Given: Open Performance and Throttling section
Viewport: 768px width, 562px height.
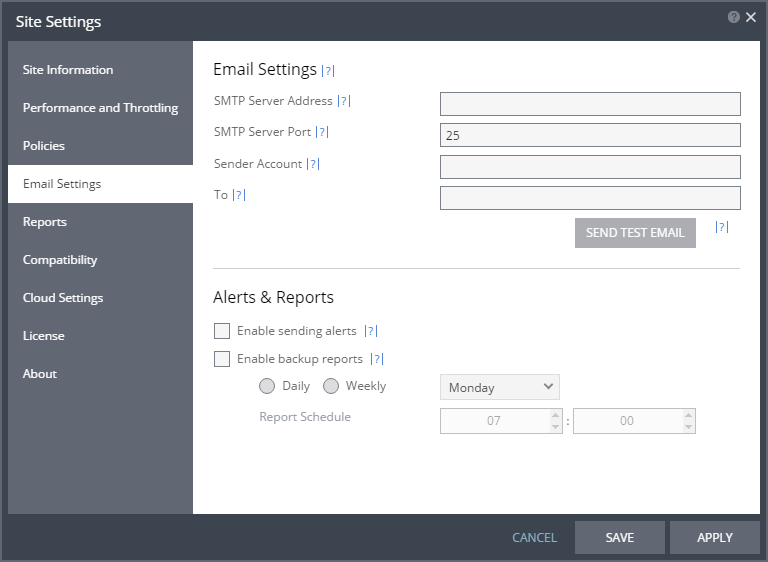Looking at the screenshot, I should click(x=100, y=108).
